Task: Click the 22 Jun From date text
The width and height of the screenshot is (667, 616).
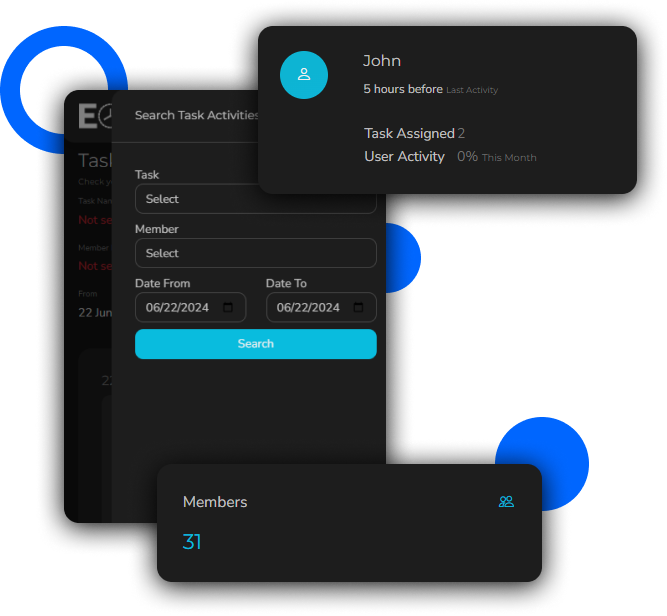Action: [x=95, y=310]
